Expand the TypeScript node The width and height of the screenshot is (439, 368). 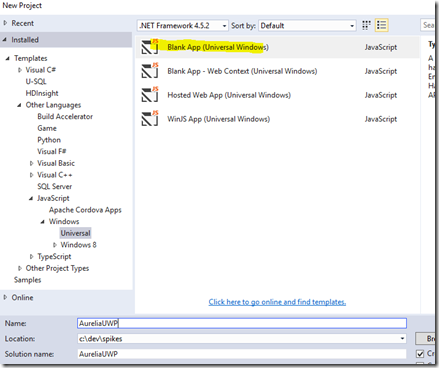point(31,257)
